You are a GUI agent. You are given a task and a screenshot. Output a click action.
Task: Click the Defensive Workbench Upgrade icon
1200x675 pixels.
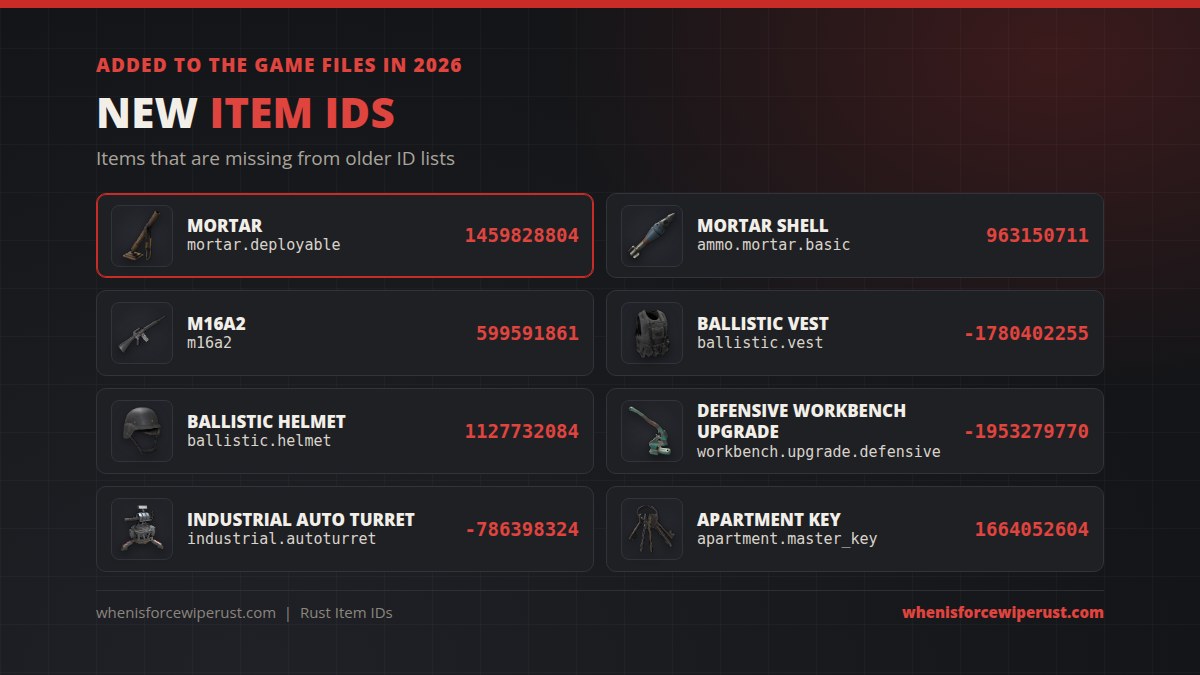coord(652,431)
